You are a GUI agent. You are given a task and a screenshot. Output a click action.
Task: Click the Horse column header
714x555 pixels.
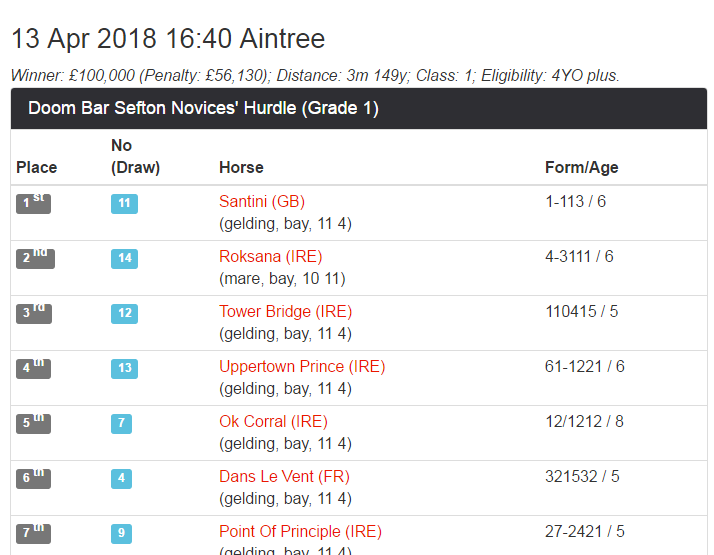tap(241, 168)
